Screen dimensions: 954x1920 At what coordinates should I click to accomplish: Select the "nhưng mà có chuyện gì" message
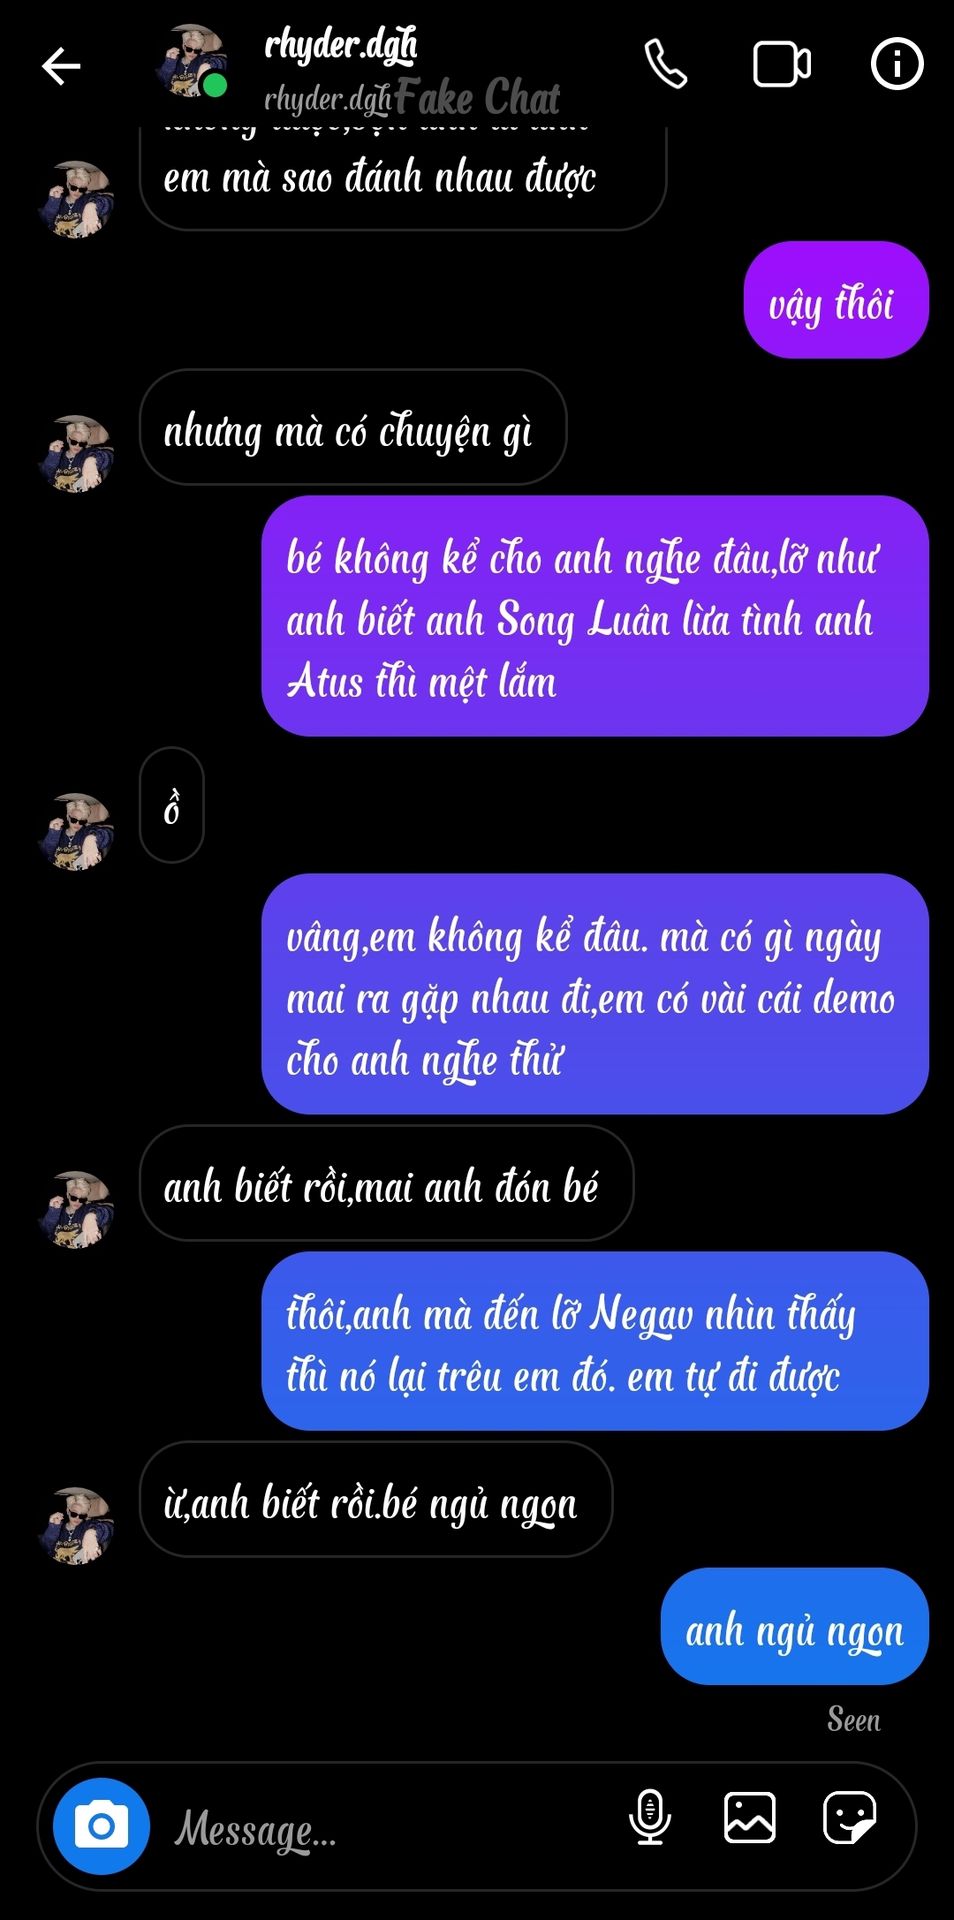coord(353,427)
